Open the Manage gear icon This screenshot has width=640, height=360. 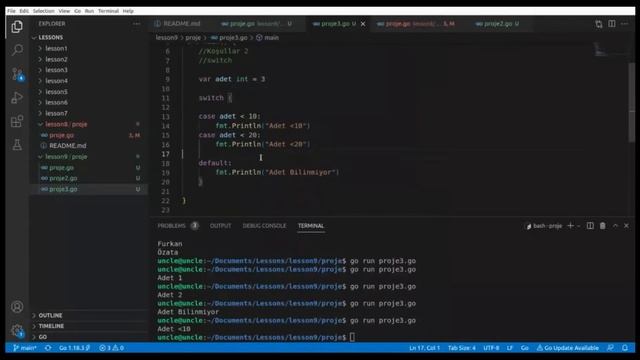[x=17, y=330]
